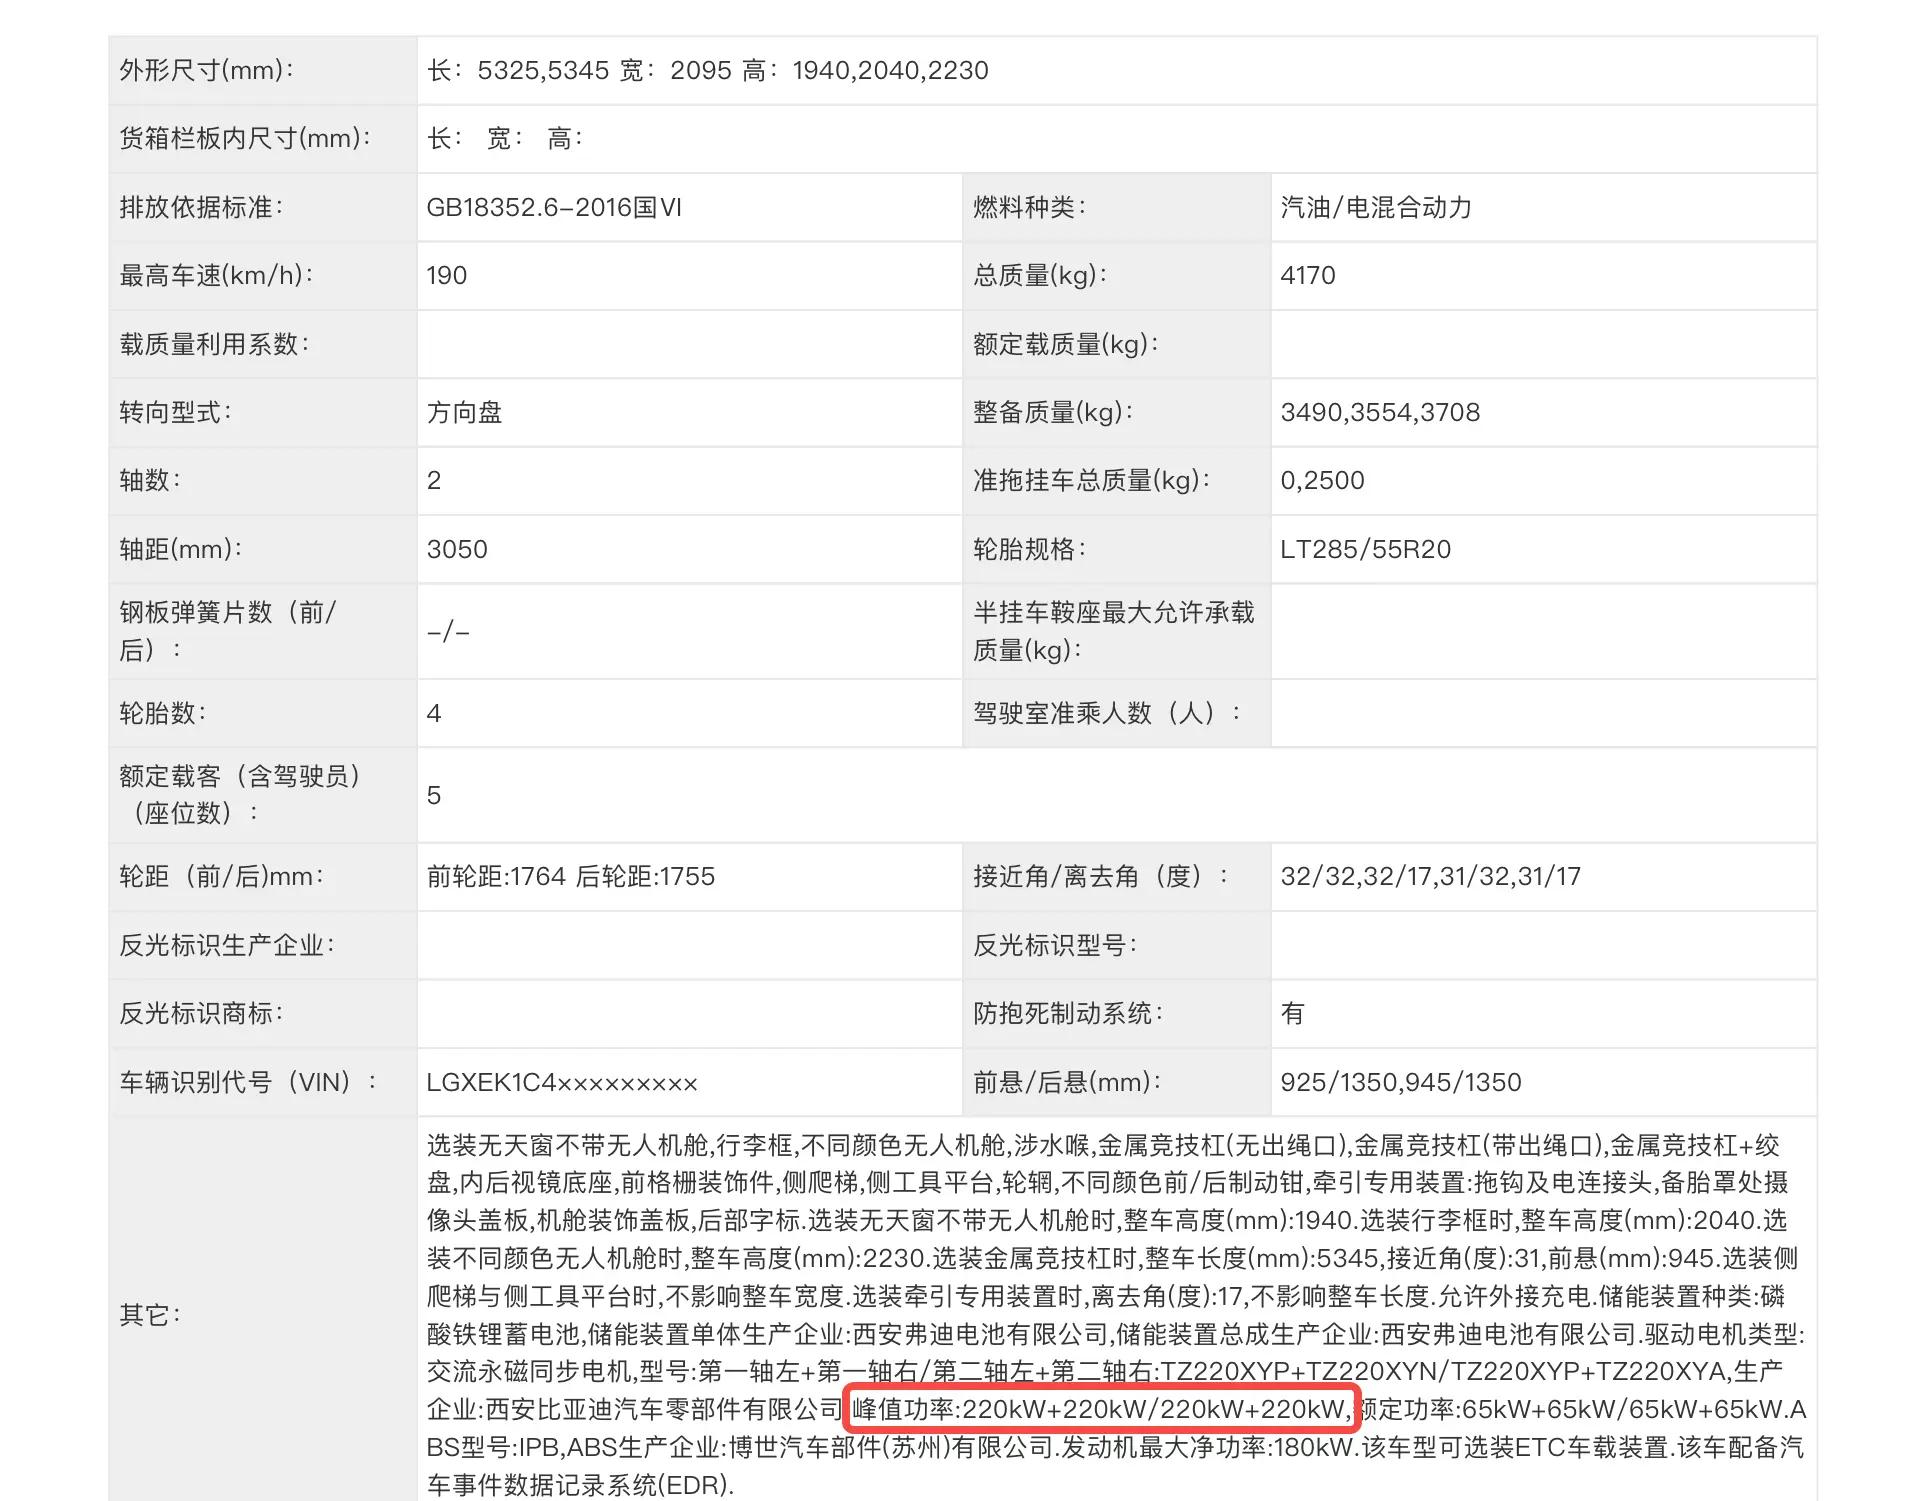The height and width of the screenshot is (1501, 1928).
Task: Select track value 前轮距:1764 后轮距:1755
Action: [571, 876]
